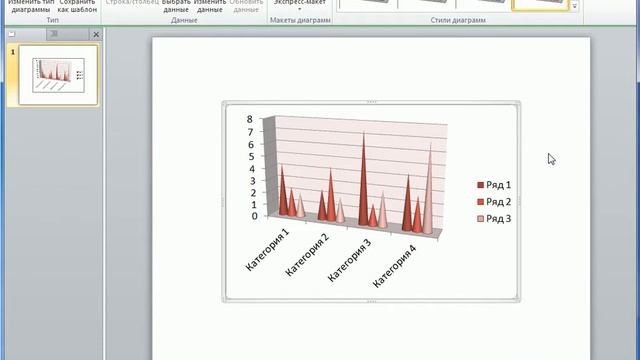Click the value 5 on the vertical axis
Viewport: 640px width, 360px height.
coord(251,156)
